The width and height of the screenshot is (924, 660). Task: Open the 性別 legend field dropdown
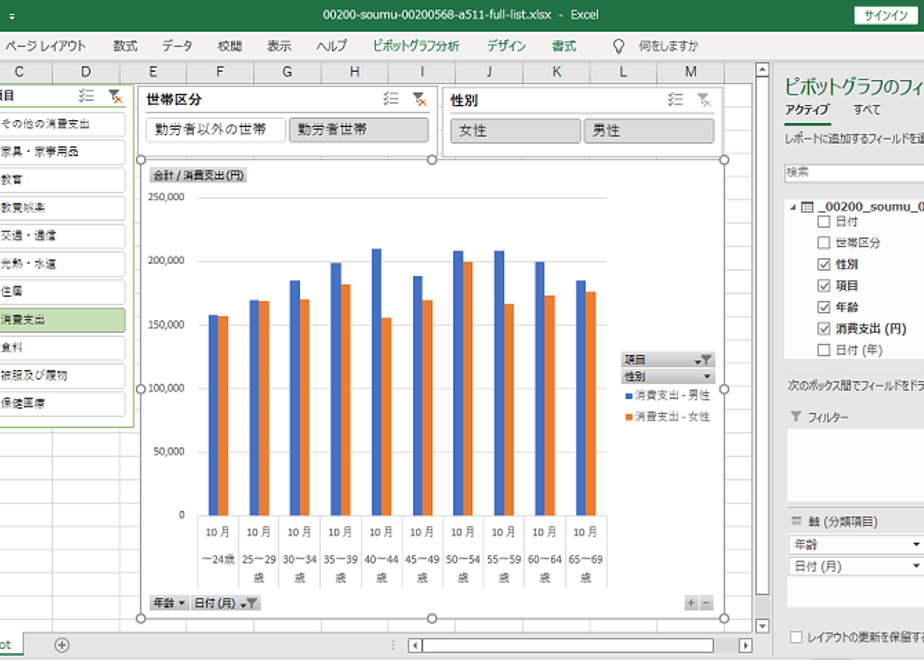point(668,376)
